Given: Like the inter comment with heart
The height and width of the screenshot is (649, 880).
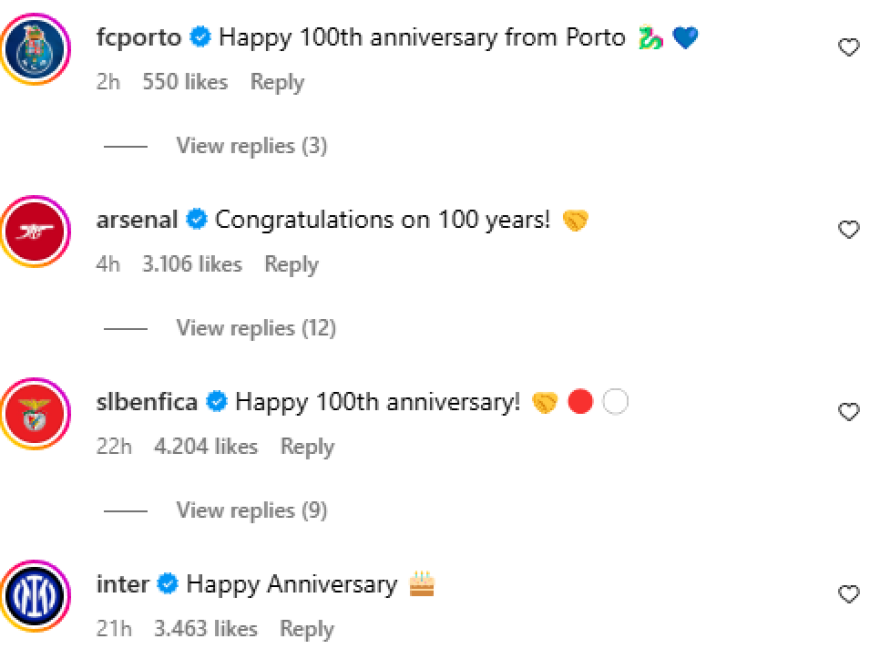Looking at the screenshot, I should pyautogui.click(x=848, y=594).
